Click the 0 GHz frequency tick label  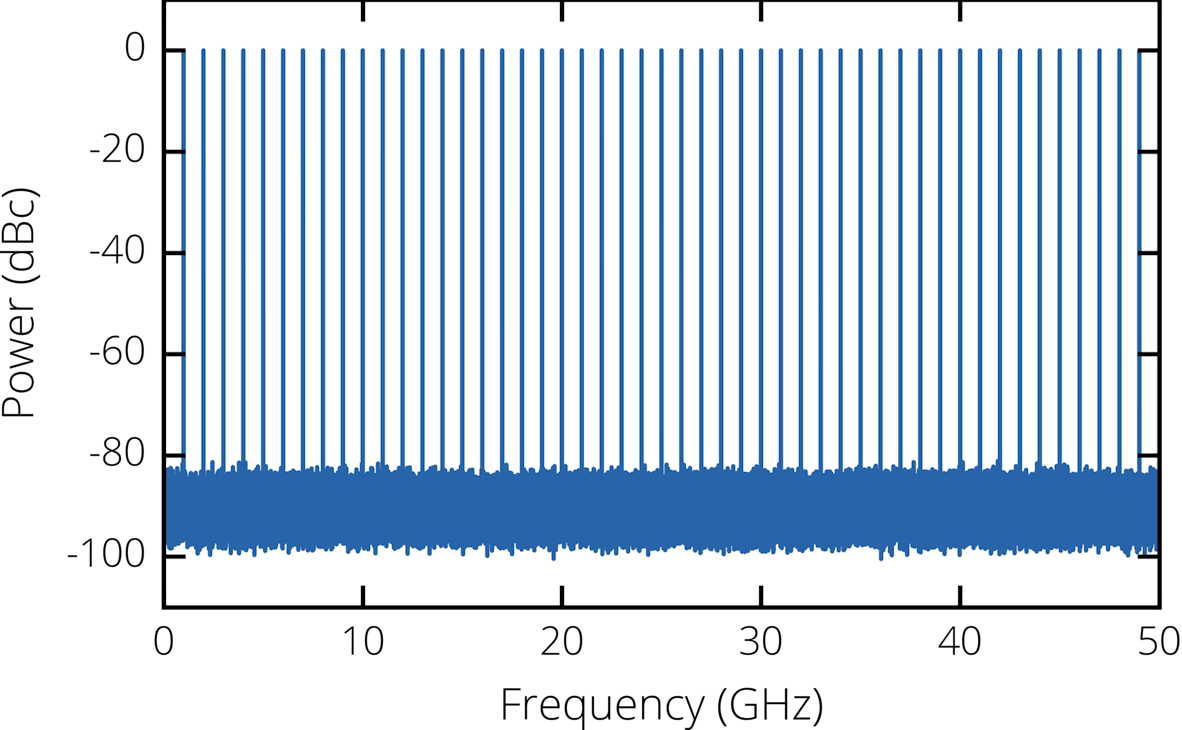pyautogui.click(x=166, y=640)
